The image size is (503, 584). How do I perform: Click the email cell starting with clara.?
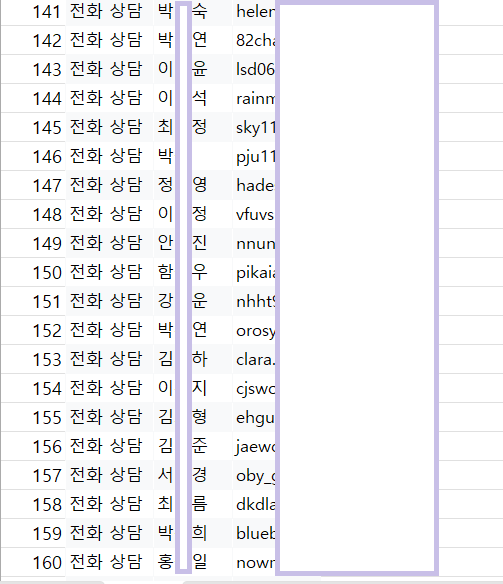coord(254,359)
